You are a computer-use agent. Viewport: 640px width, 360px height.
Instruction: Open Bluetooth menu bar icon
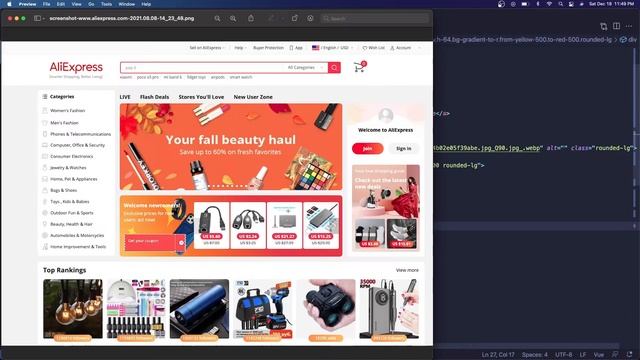point(538,4)
